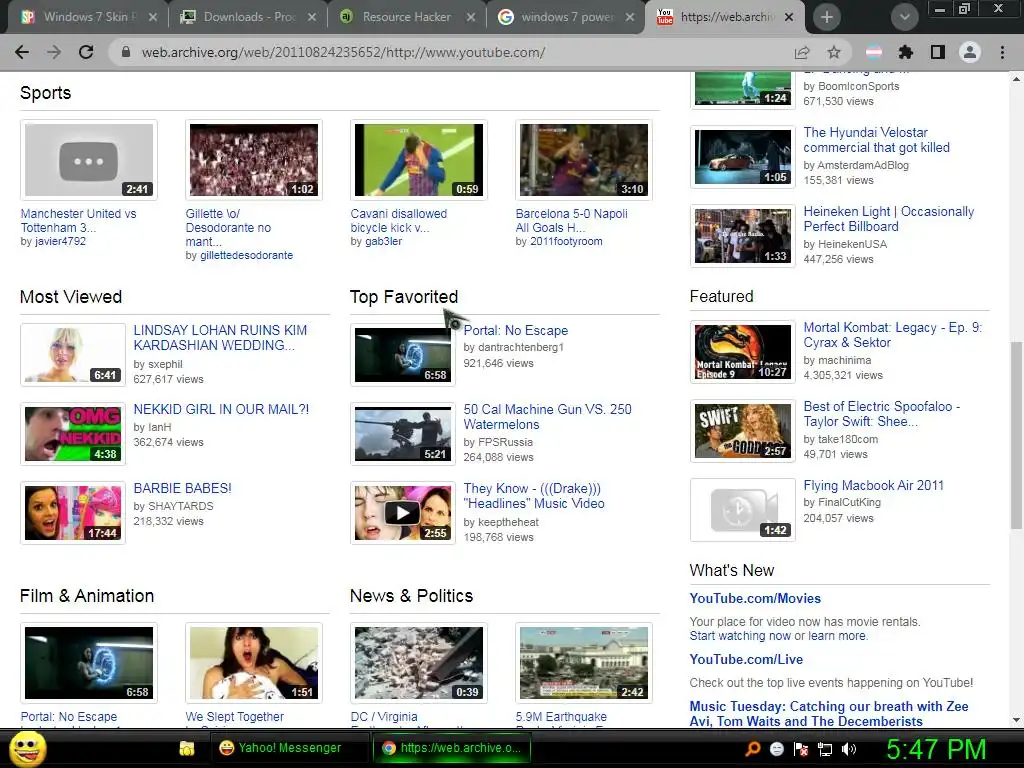The height and width of the screenshot is (768, 1024).
Task: Click the 'Start watching now' link
Action: coord(740,635)
